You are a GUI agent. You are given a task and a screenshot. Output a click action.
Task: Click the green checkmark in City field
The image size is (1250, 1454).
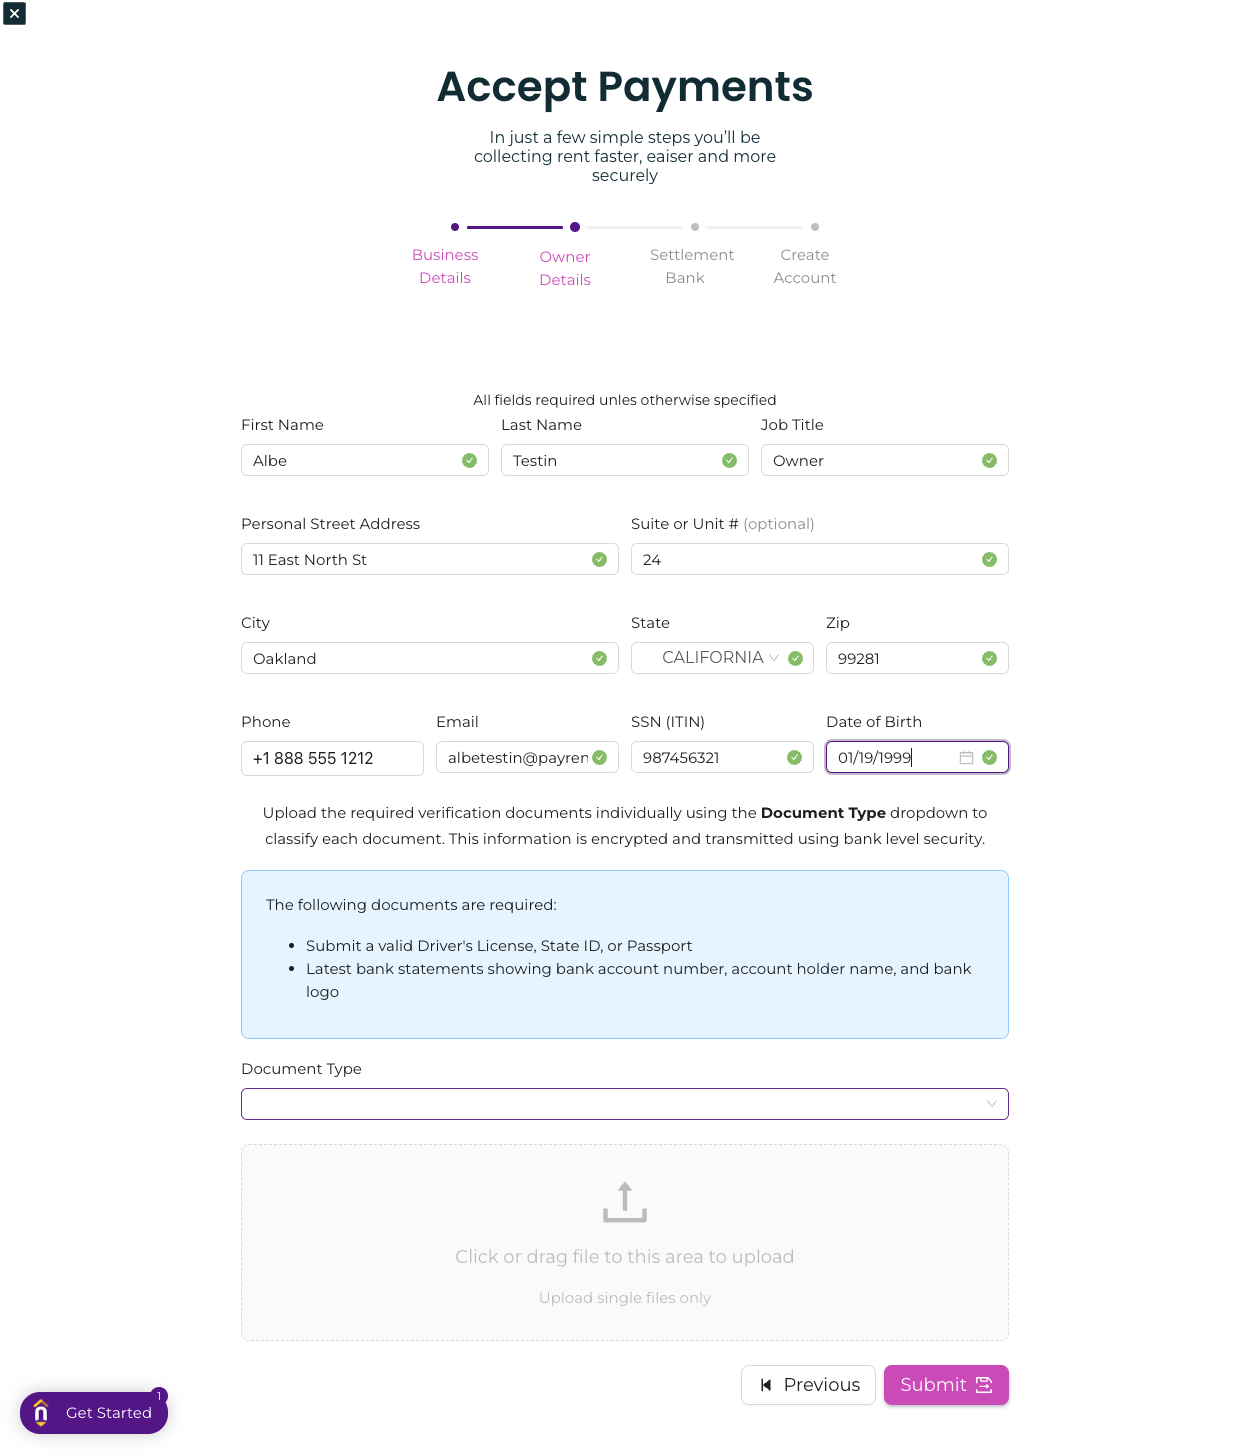click(599, 658)
